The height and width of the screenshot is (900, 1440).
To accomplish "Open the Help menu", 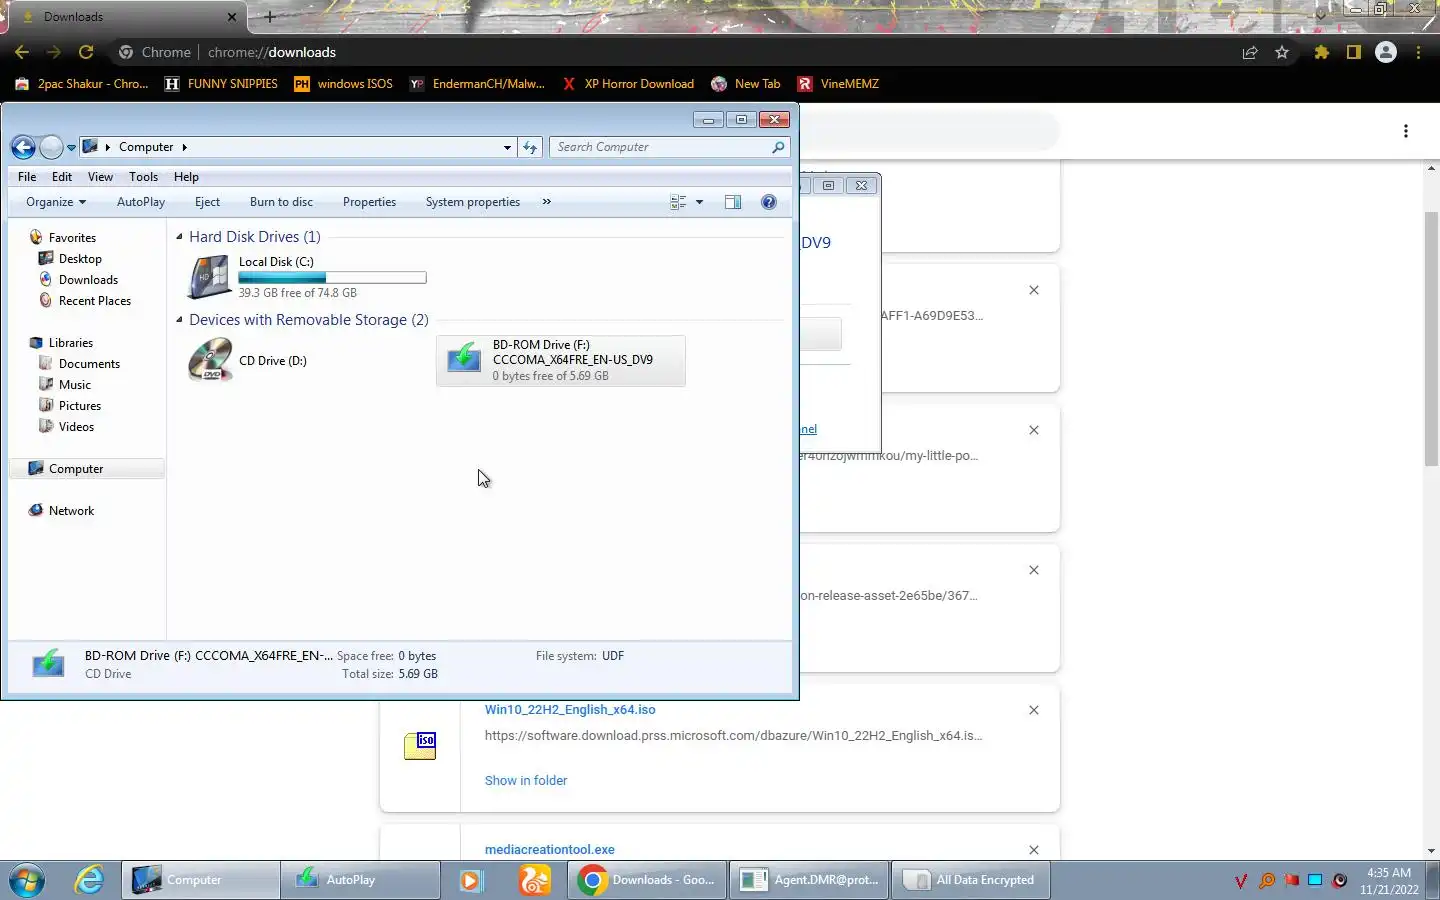I will pos(186,177).
